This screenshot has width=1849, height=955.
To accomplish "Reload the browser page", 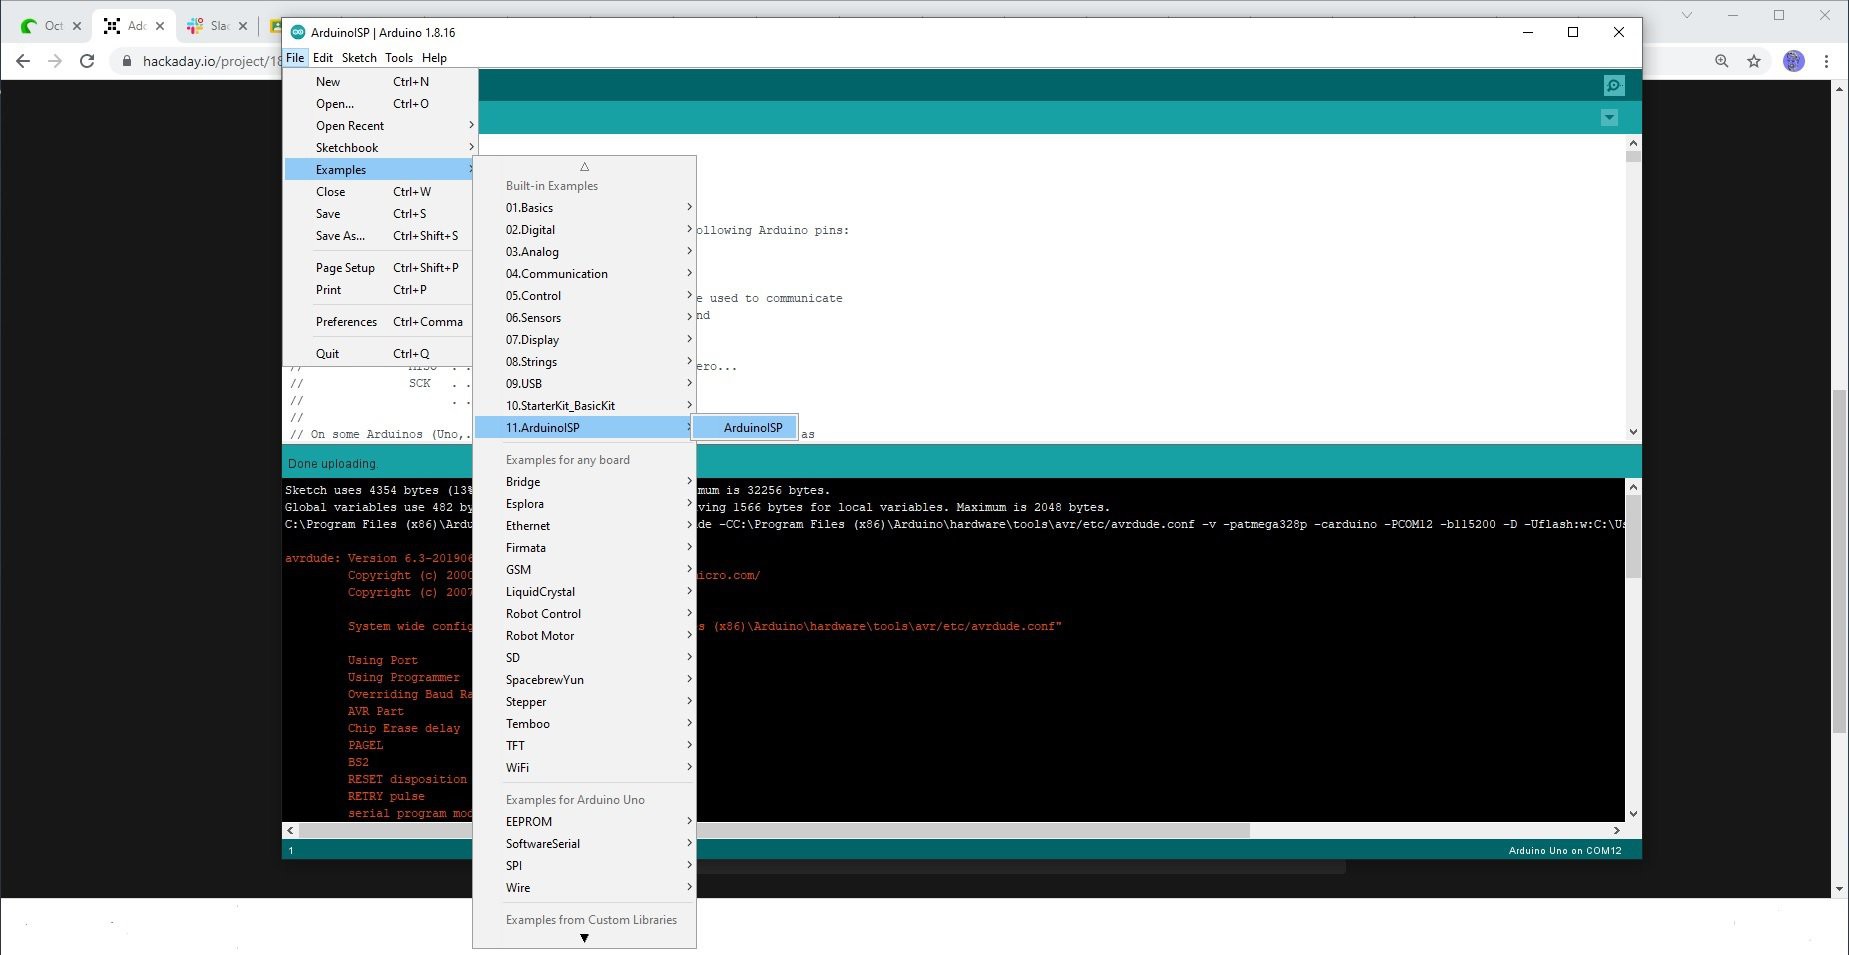I will point(87,61).
